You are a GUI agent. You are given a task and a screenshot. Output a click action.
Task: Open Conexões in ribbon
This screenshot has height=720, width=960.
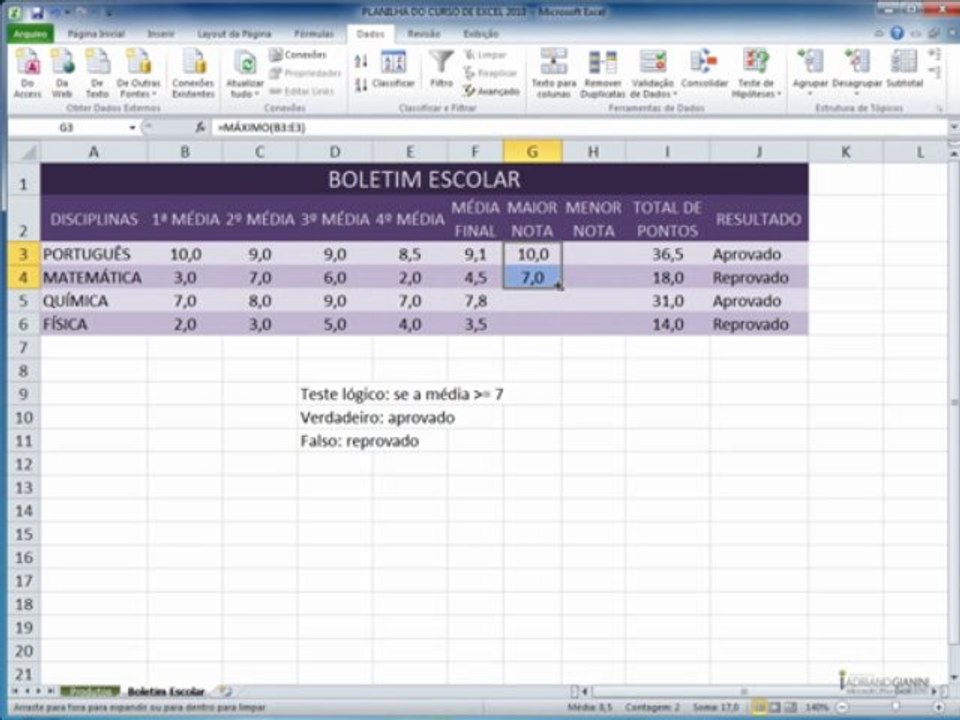[x=298, y=55]
